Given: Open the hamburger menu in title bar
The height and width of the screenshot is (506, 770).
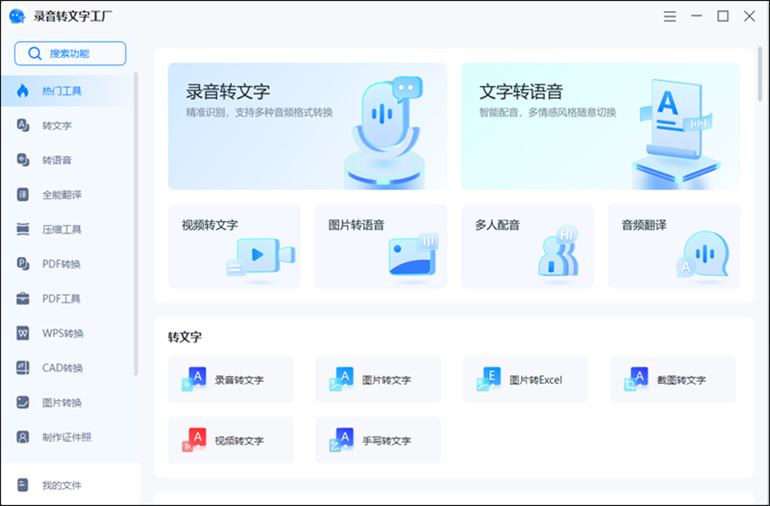Looking at the screenshot, I should tap(670, 16).
